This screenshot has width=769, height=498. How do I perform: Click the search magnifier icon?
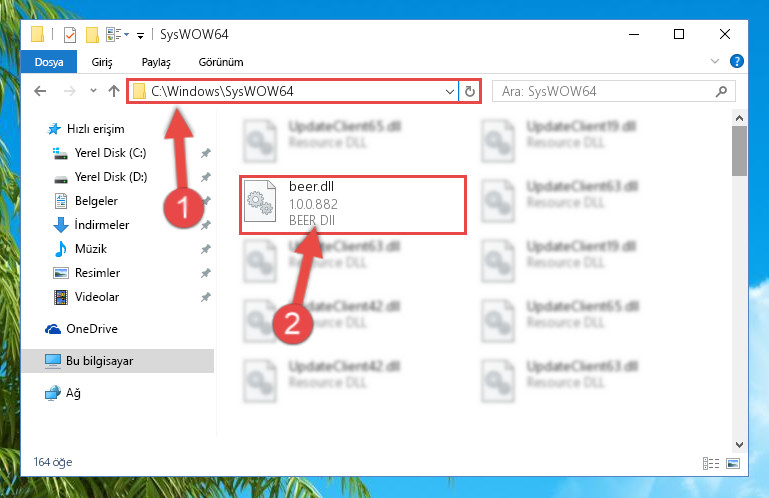pos(721,91)
